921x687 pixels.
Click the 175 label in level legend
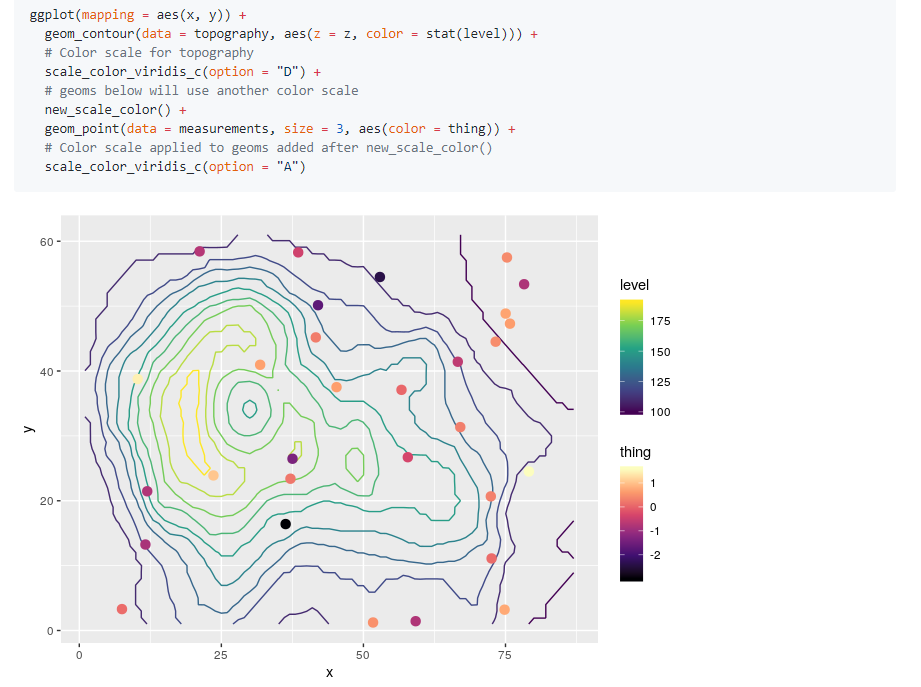point(660,321)
